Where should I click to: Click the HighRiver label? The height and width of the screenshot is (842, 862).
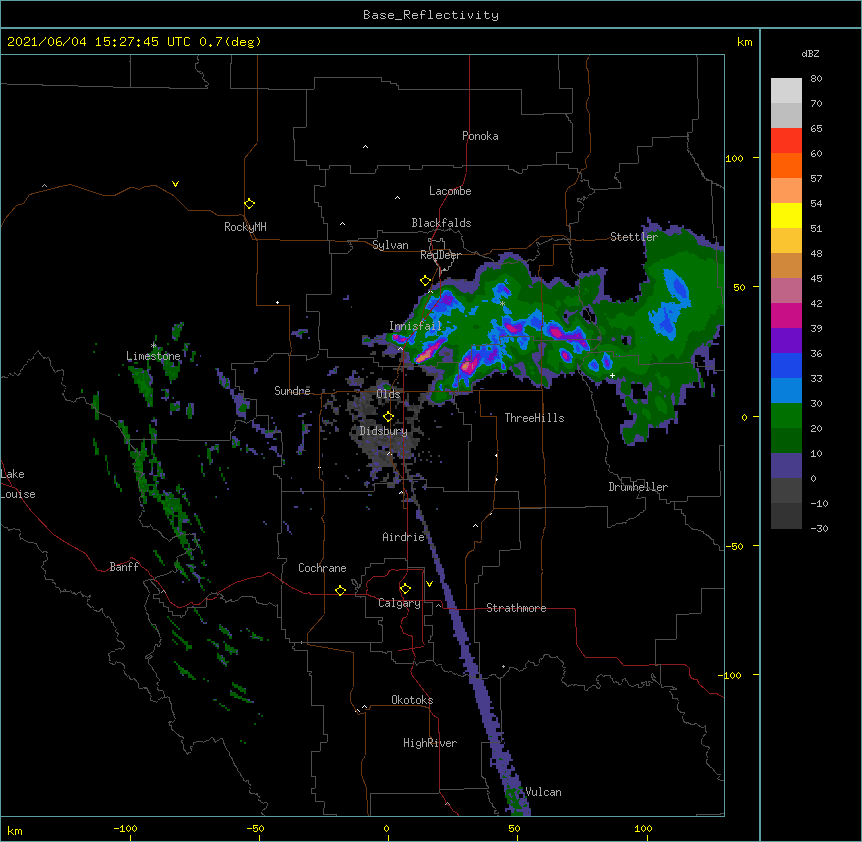[430, 743]
